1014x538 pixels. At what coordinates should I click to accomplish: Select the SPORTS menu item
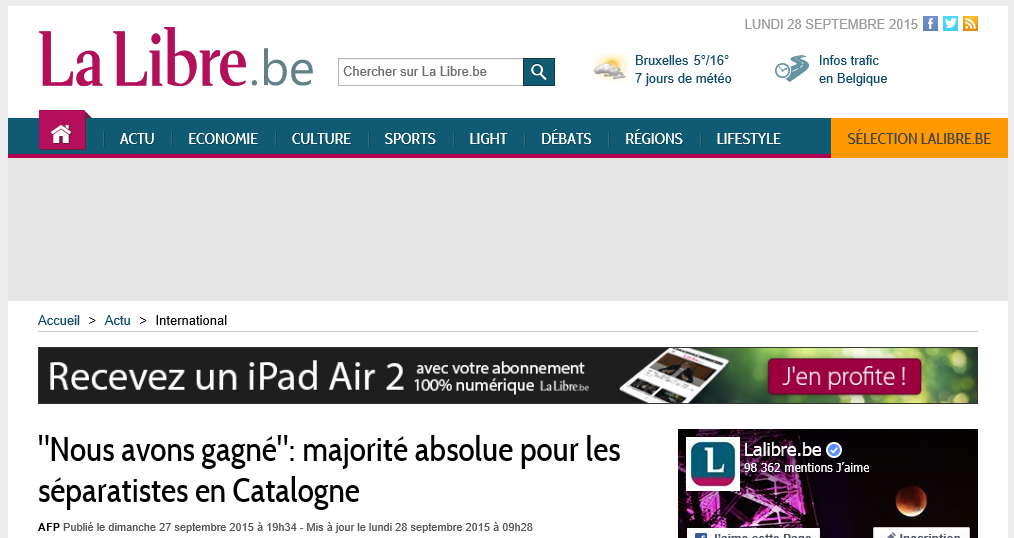410,139
